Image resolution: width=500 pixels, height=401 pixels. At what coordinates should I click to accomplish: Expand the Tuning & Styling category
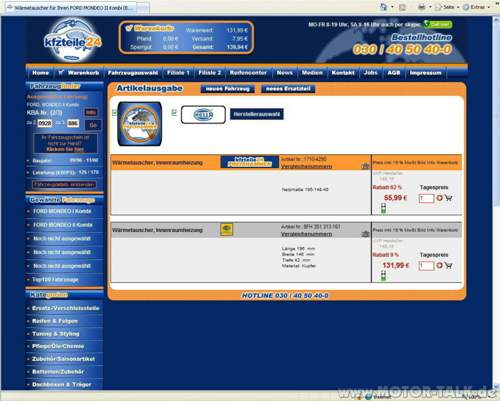[x=56, y=334]
